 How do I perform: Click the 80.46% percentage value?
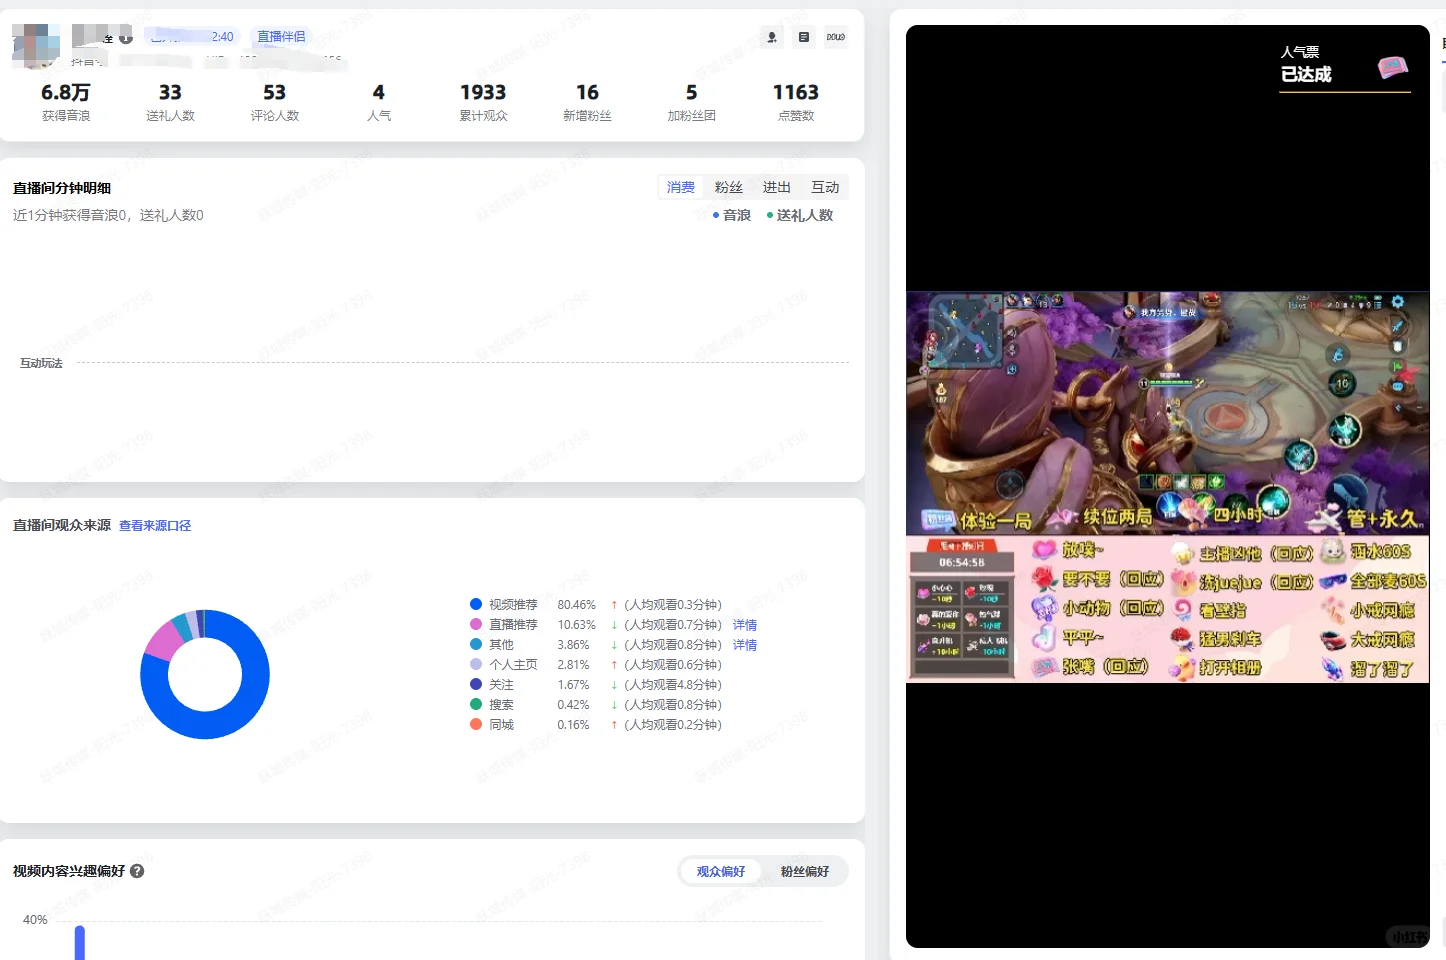[x=576, y=605]
